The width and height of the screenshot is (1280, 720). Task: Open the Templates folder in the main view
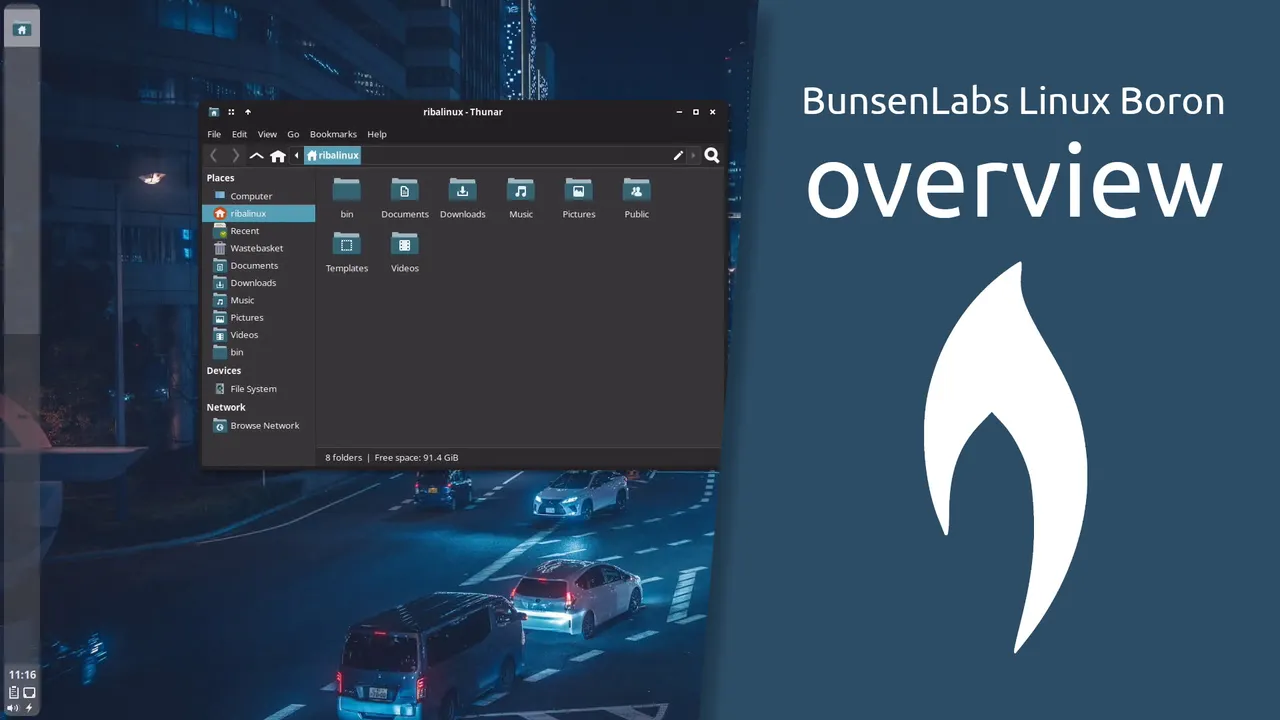(x=347, y=252)
